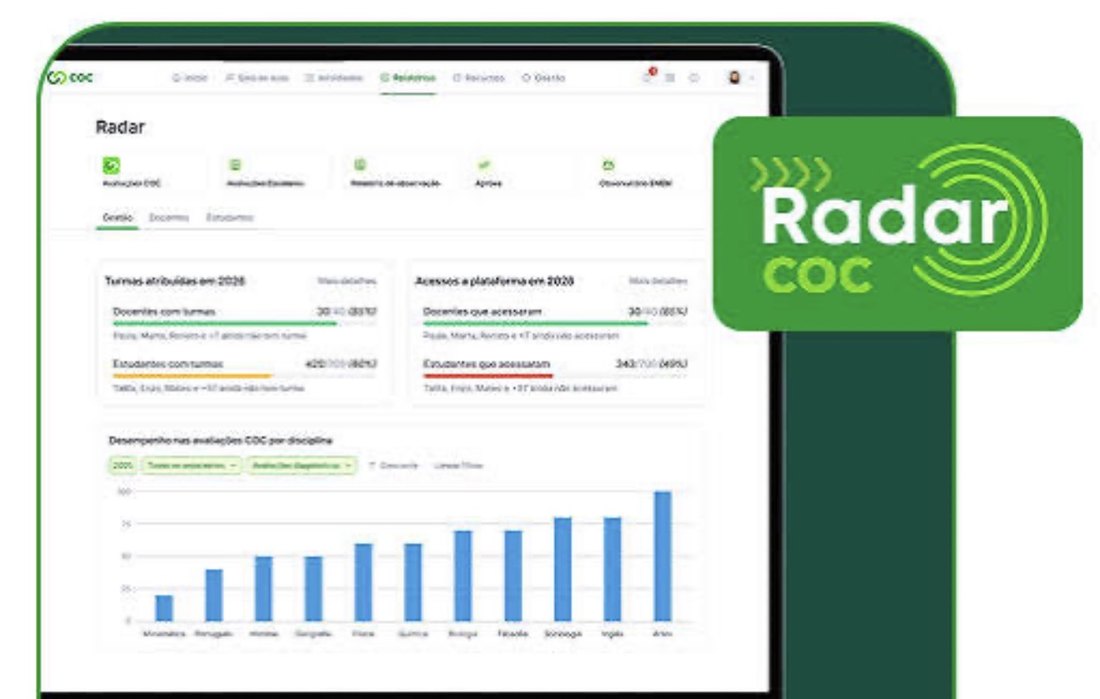This screenshot has height=699, width=1100.
Task: Click the Física bar in the chart
Action: [x=363, y=582]
